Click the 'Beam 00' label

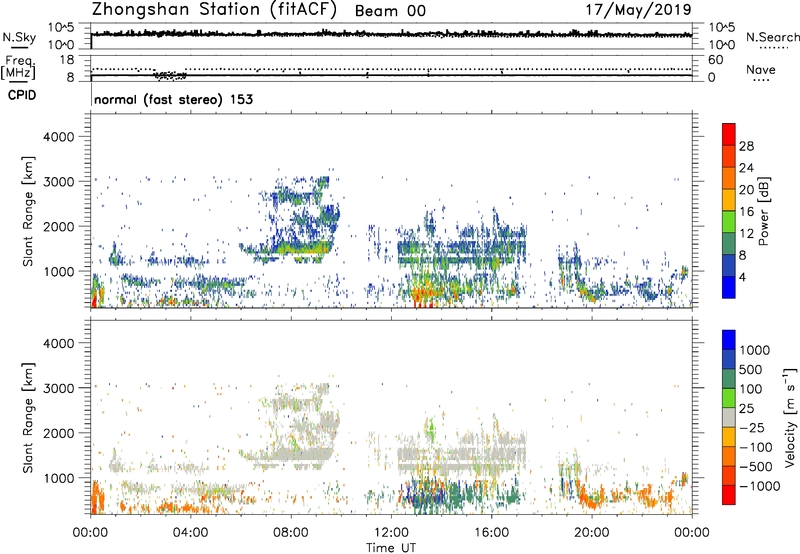tap(390, 11)
